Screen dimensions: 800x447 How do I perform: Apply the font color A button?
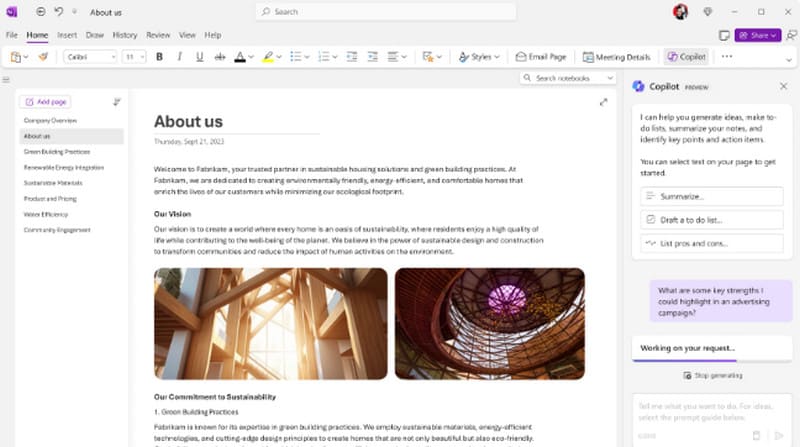(x=240, y=57)
